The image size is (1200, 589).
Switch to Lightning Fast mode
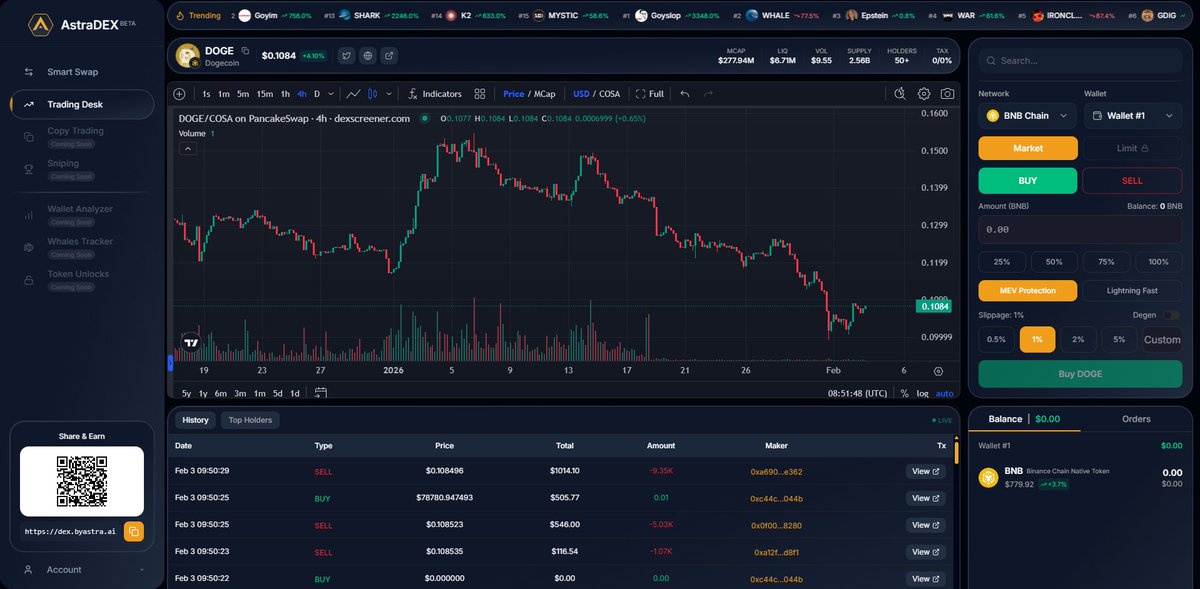coord(1132,290)
